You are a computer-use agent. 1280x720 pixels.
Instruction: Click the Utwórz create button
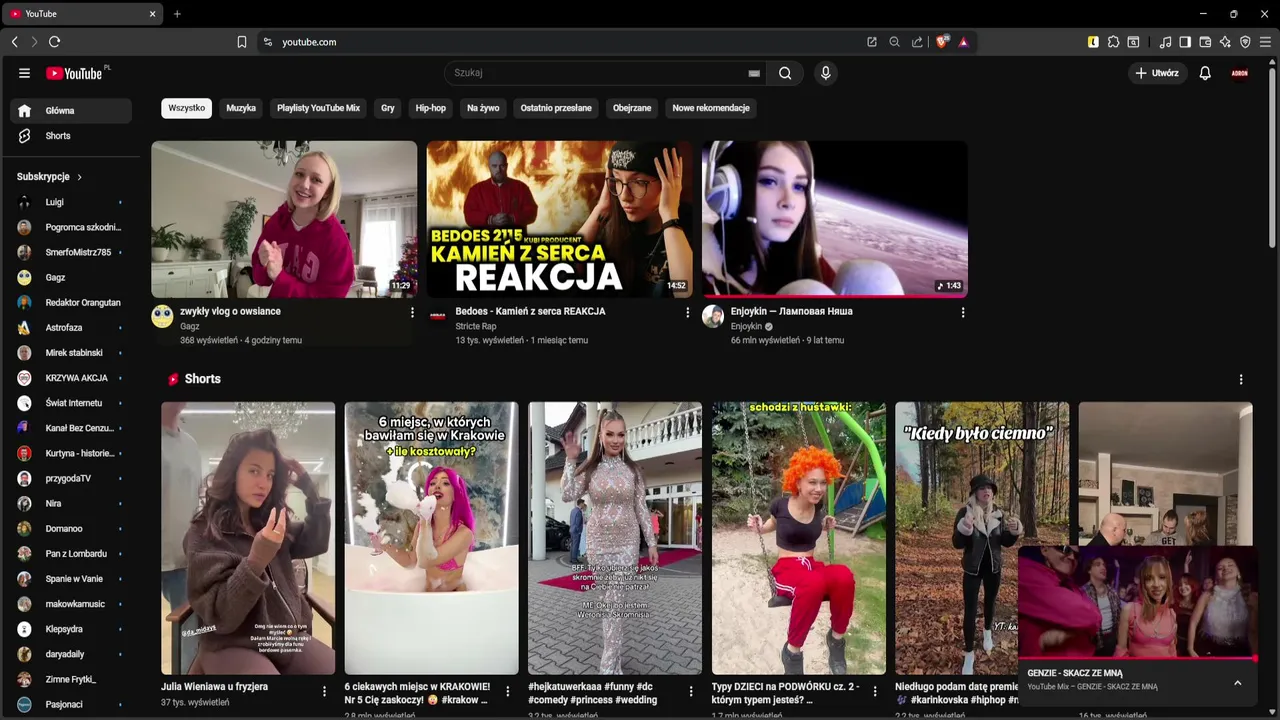1157,73
